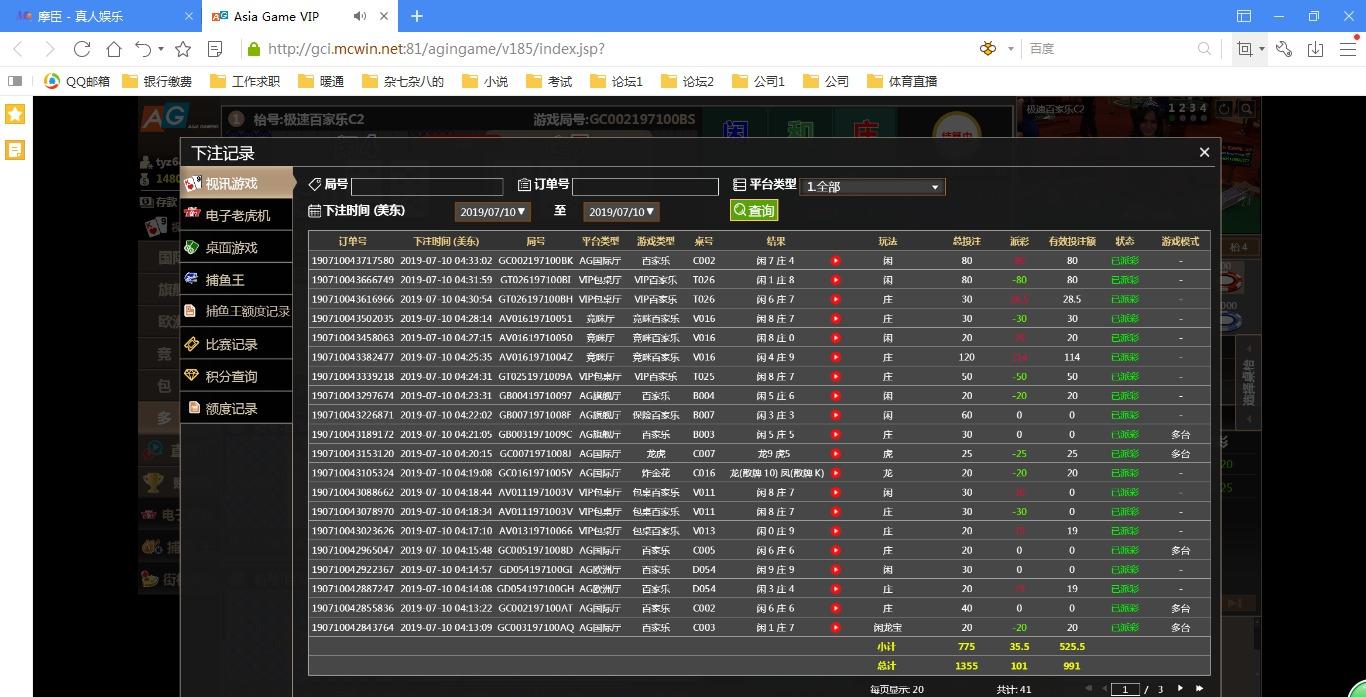Open the 额度记录 tab
The width and height of the screenshot is (1366, 697).
pyautogui.click(x=237, y=408)
